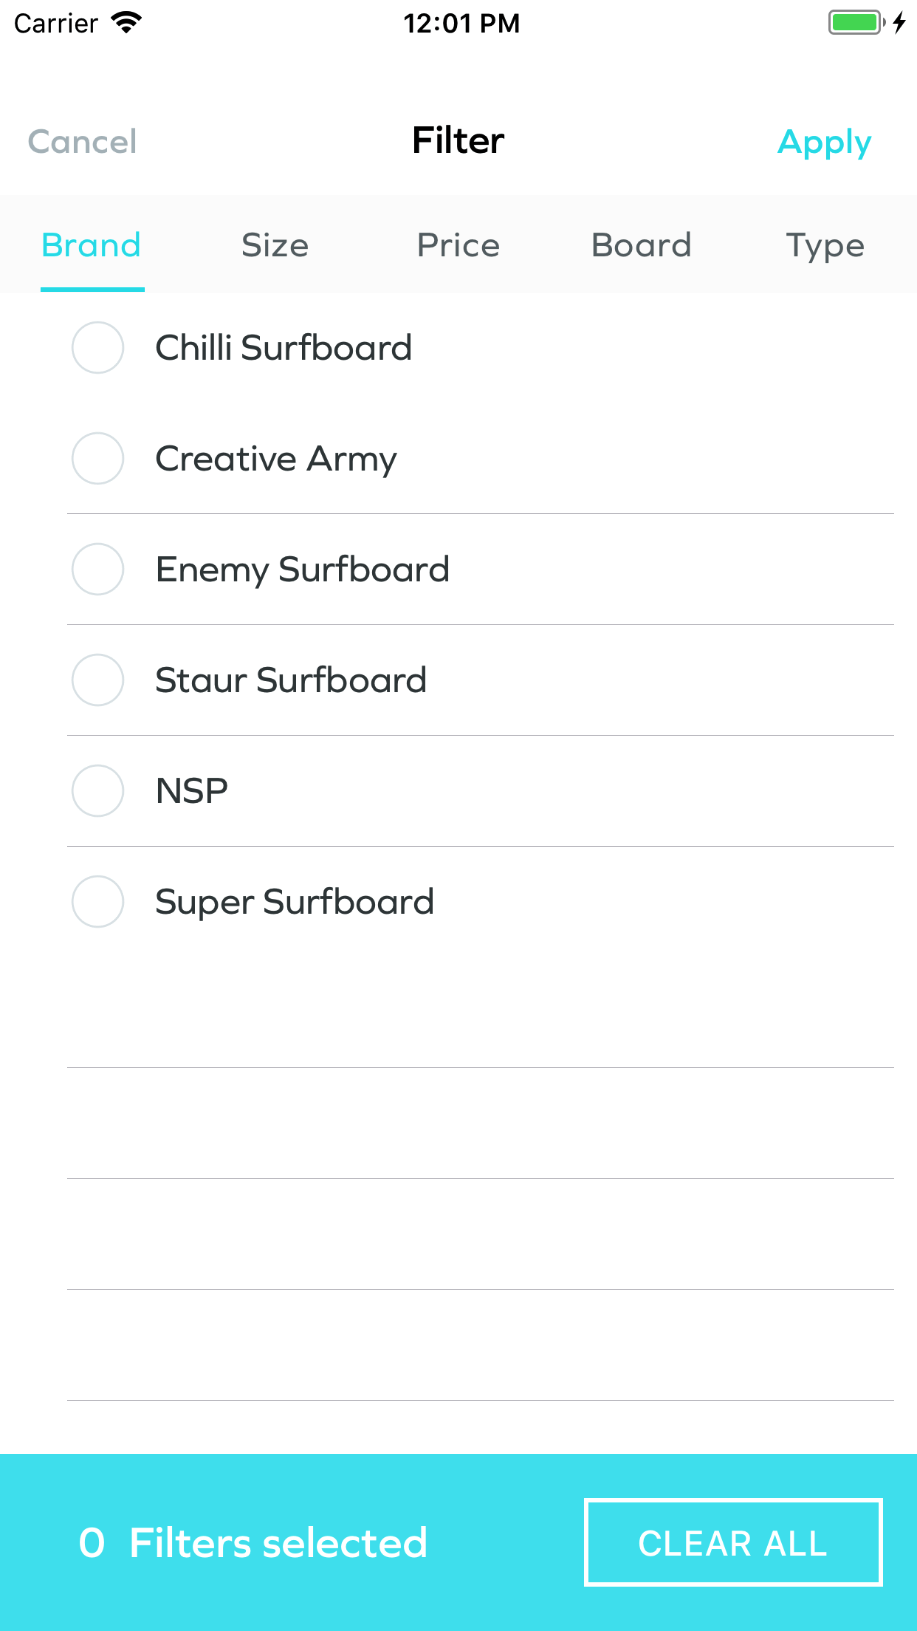This screenshot has height=1631, width=917.
Task: Tap the Wi-Fi status icon
Action: click(127, 23)
